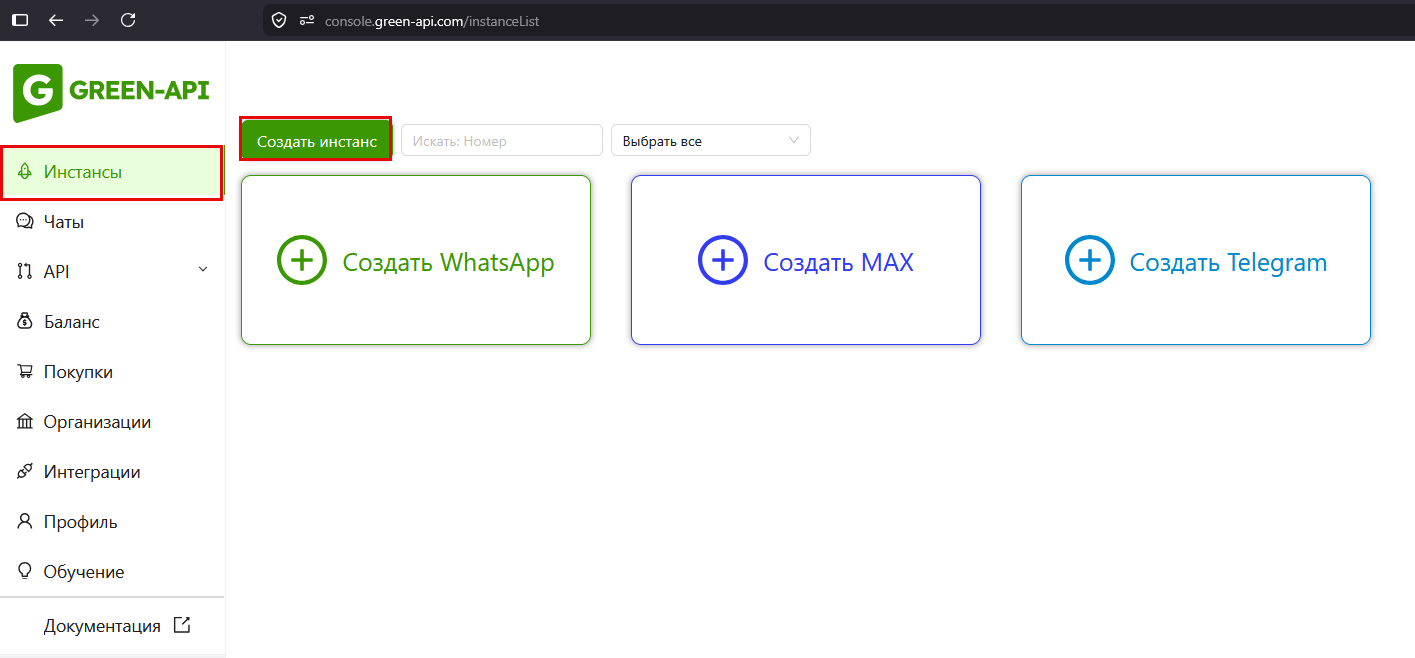This screenshot has height=658, width=1415.
Task: Open the Покупки menu item
Action: coord(112,372)
